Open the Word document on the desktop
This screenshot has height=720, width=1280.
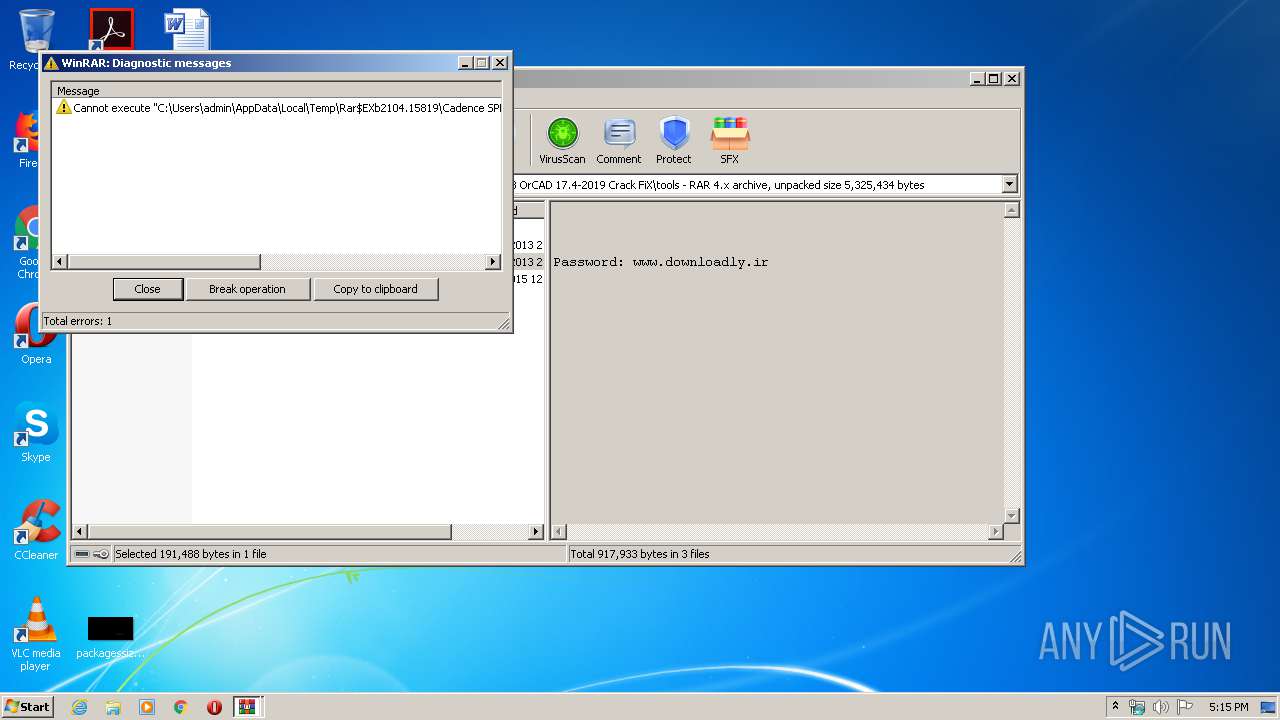click(187, 30)
